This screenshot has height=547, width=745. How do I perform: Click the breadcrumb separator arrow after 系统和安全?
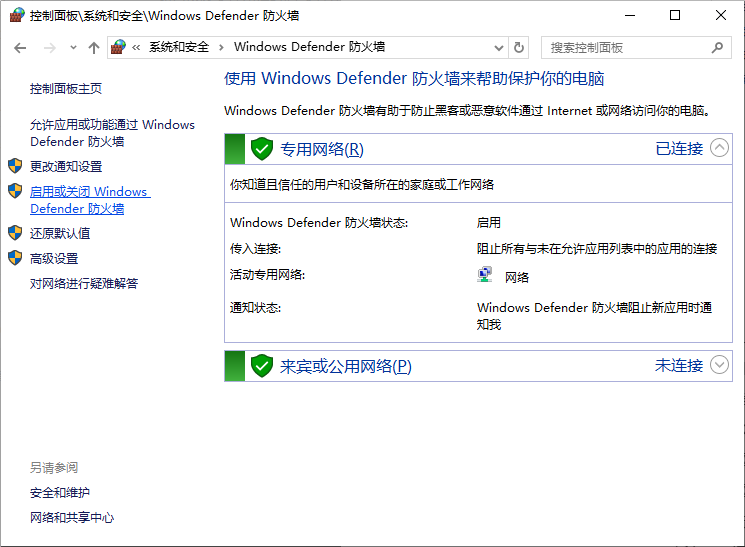pyautogui.click(x=221, y=48)
